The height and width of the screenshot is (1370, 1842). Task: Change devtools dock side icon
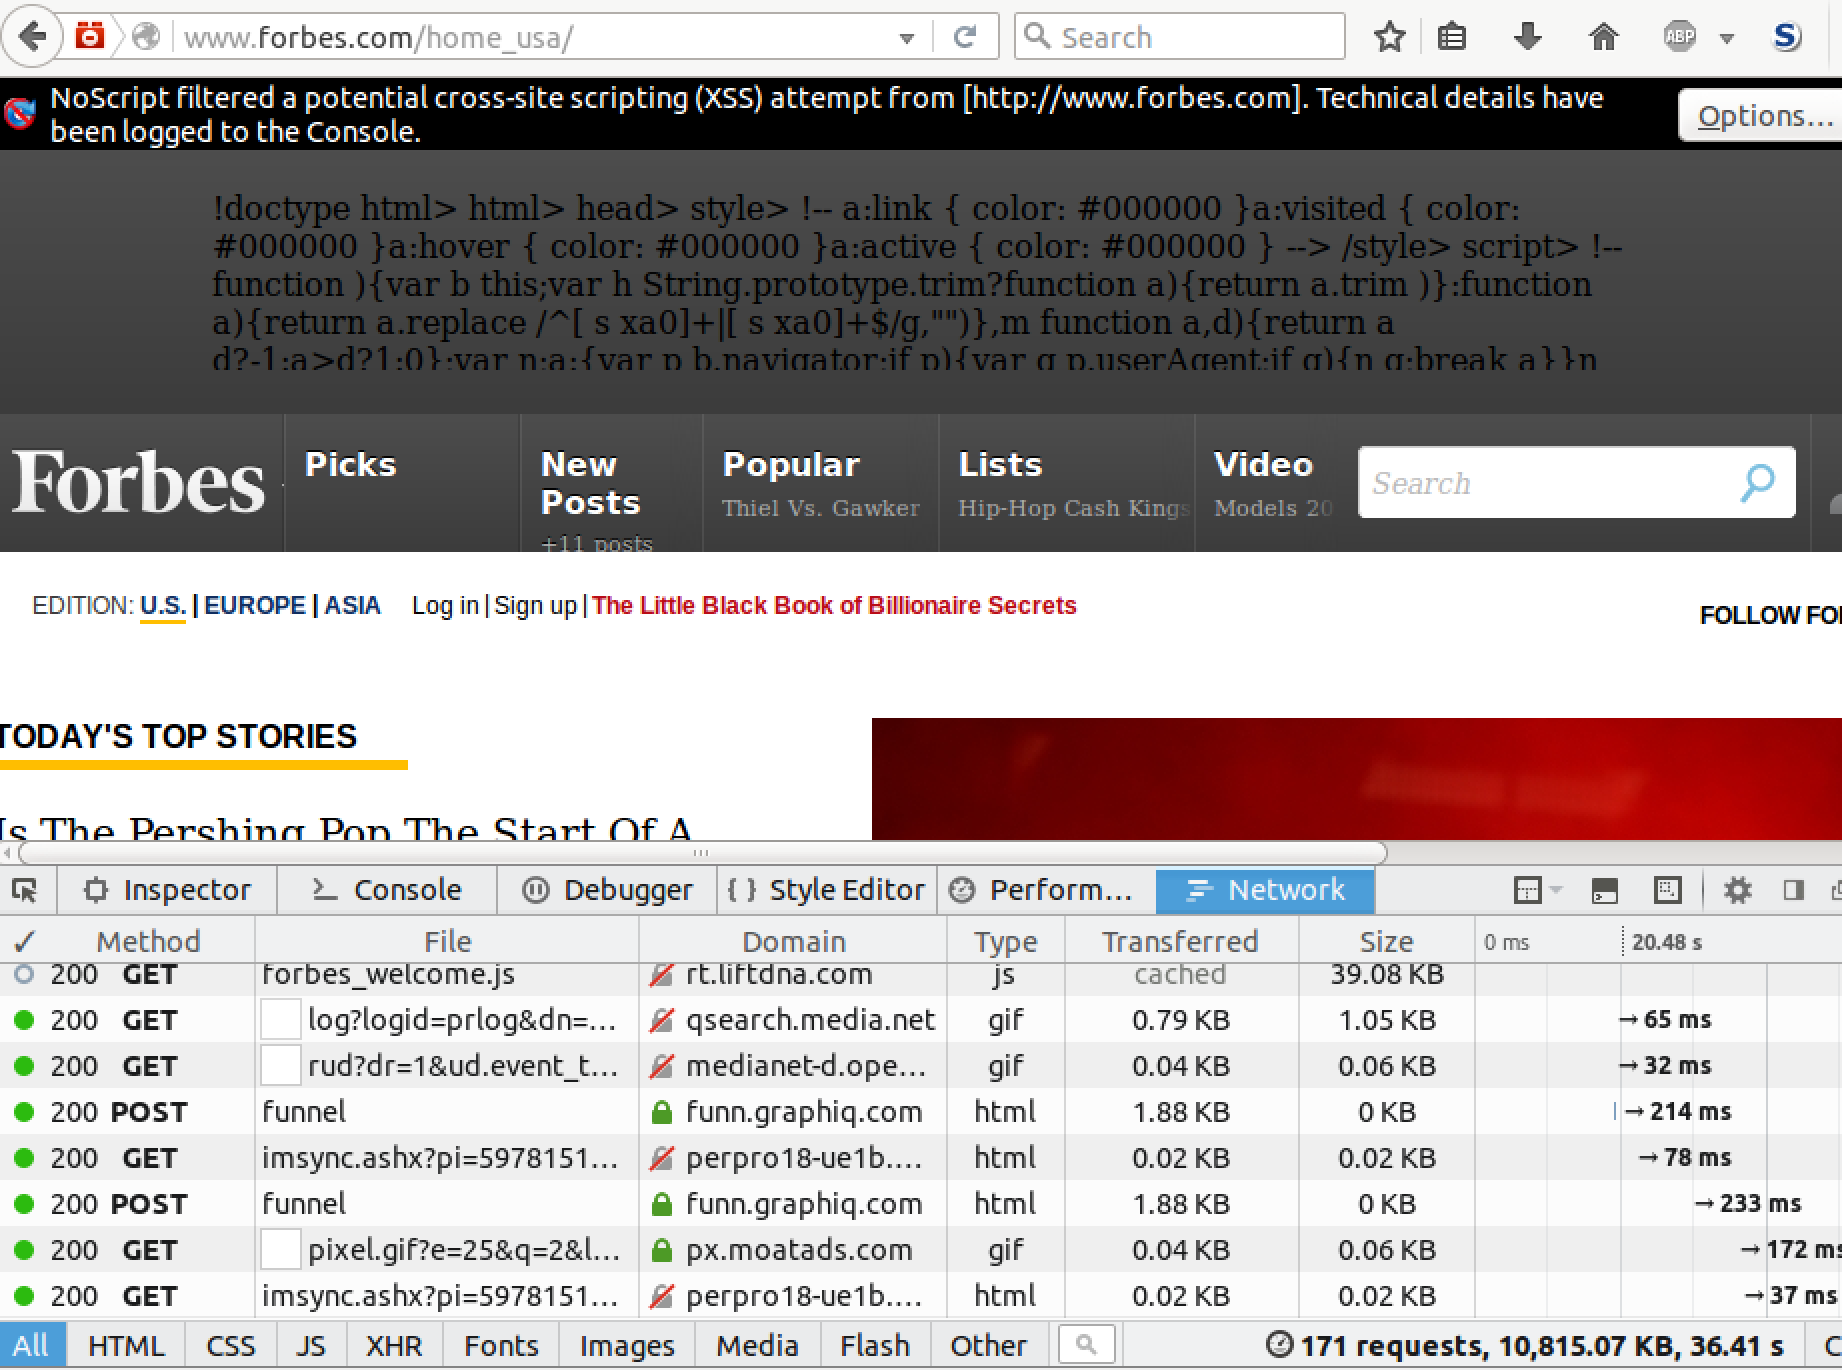[x=1794, y=890]
